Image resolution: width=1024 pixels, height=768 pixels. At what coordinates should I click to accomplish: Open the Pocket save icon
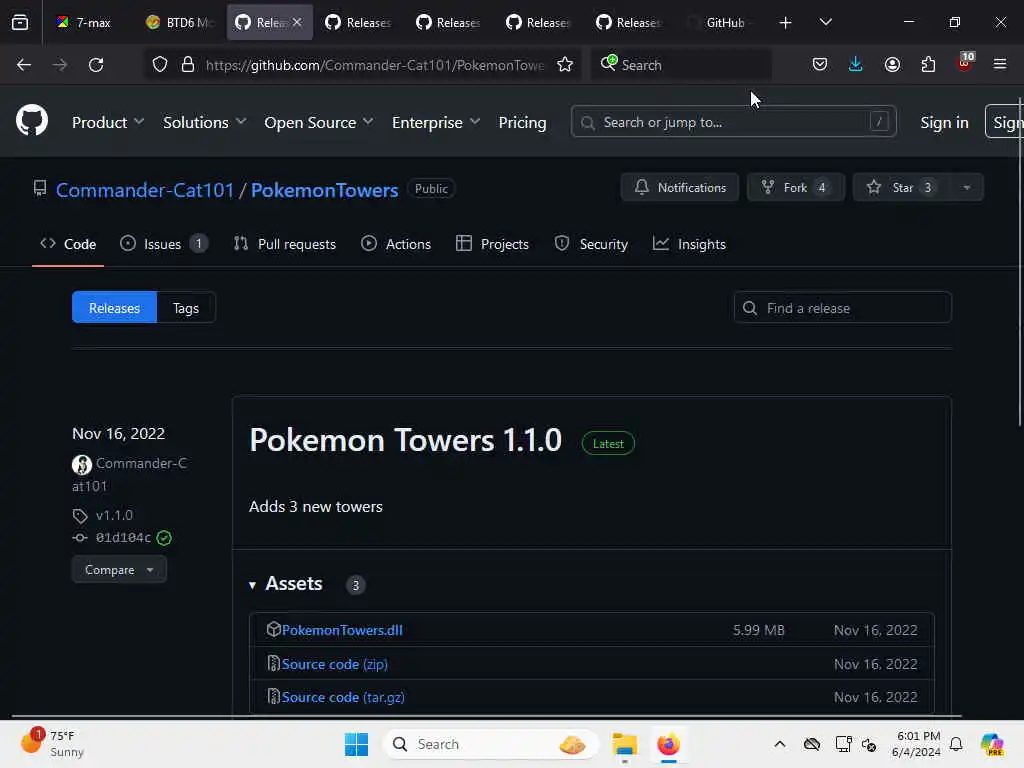[x=820, y=64]
